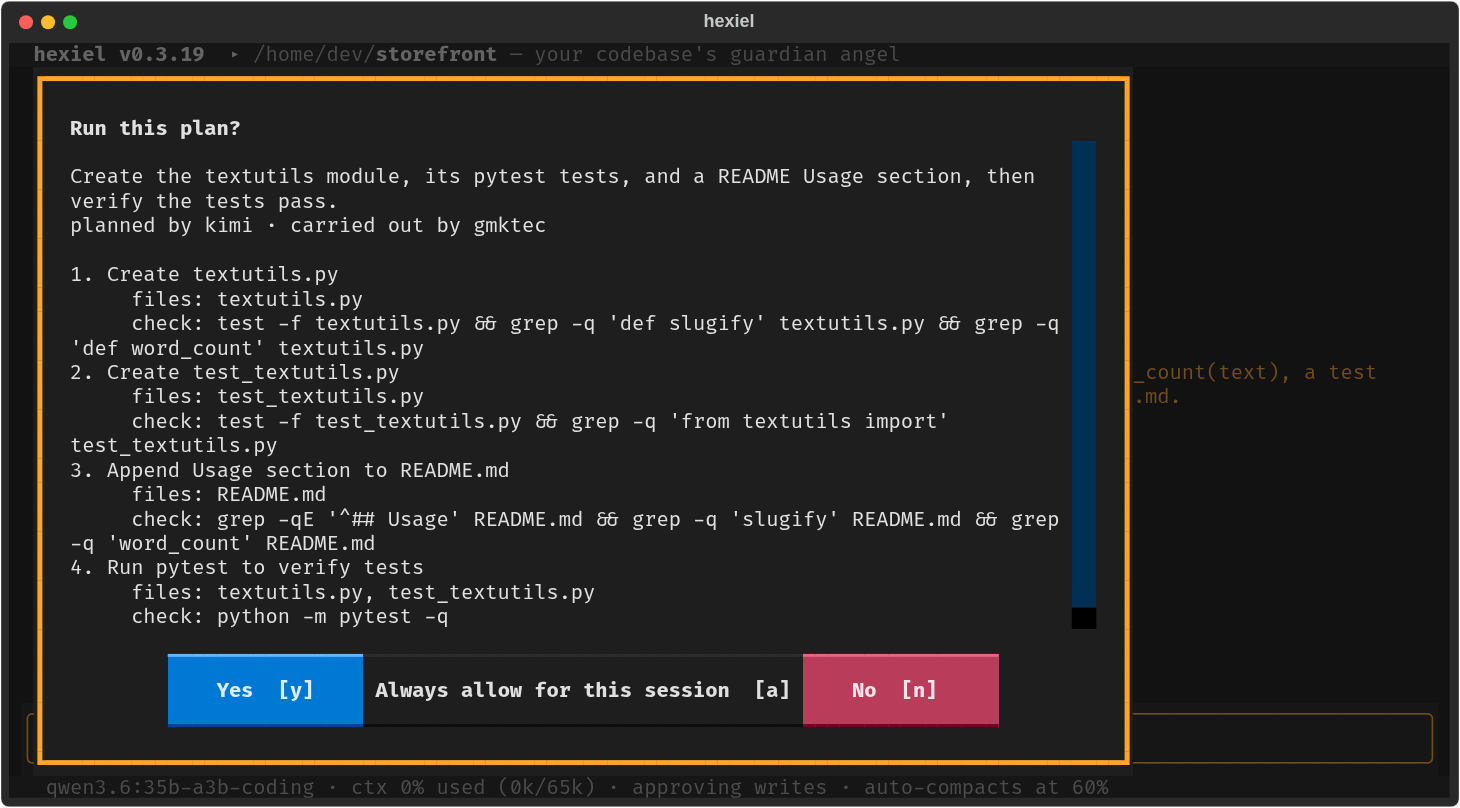Image resolution: width=1460 pixels, height=808 pixels.
Task: Click macOS green zoom button
Action: click(70, 22)
